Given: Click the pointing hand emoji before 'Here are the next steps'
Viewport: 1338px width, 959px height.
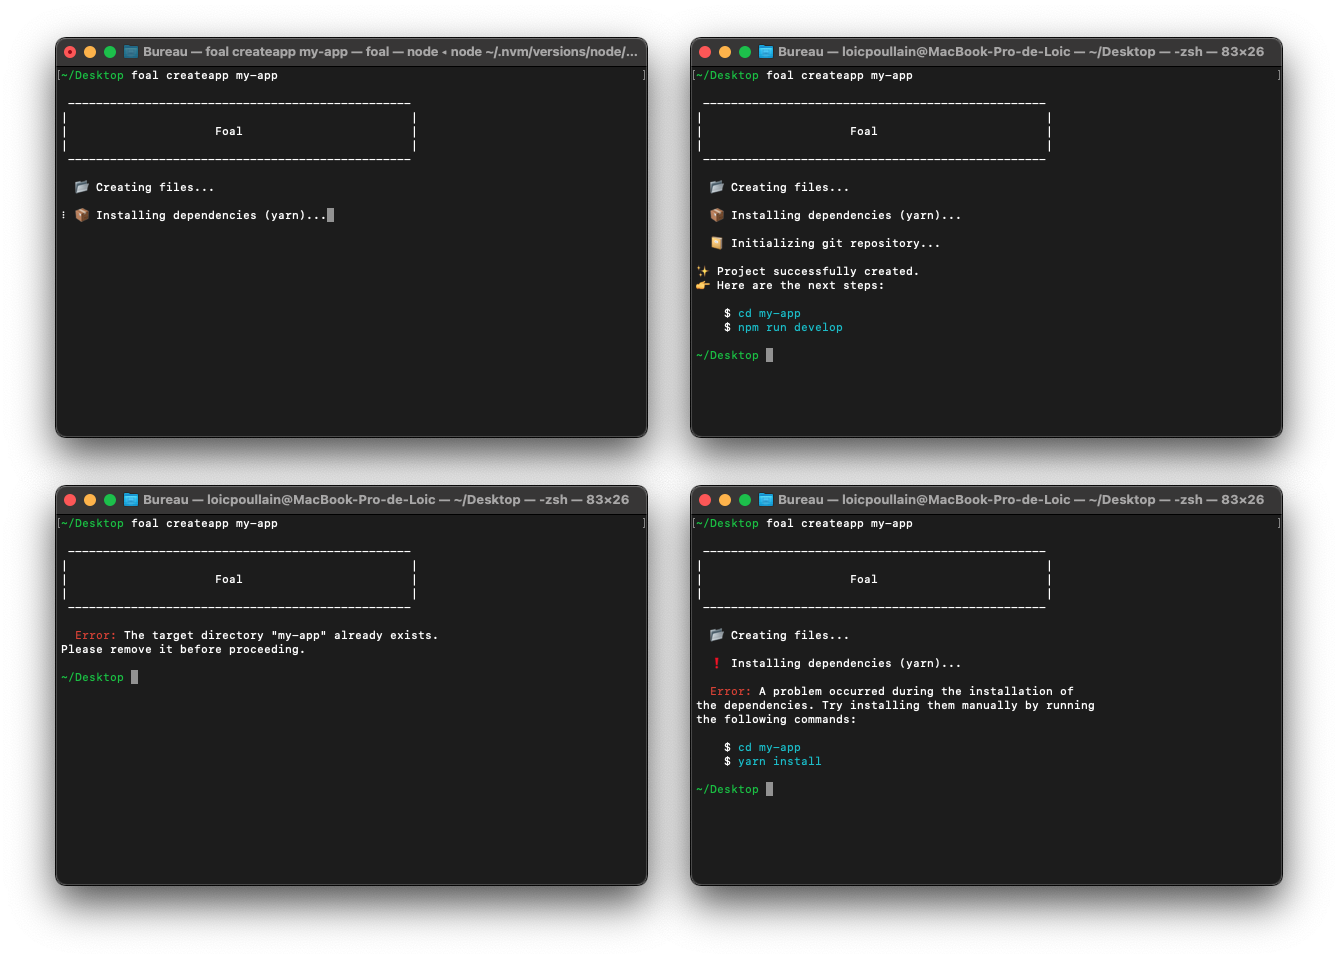Looking at the screenshot, I should 702,285.
